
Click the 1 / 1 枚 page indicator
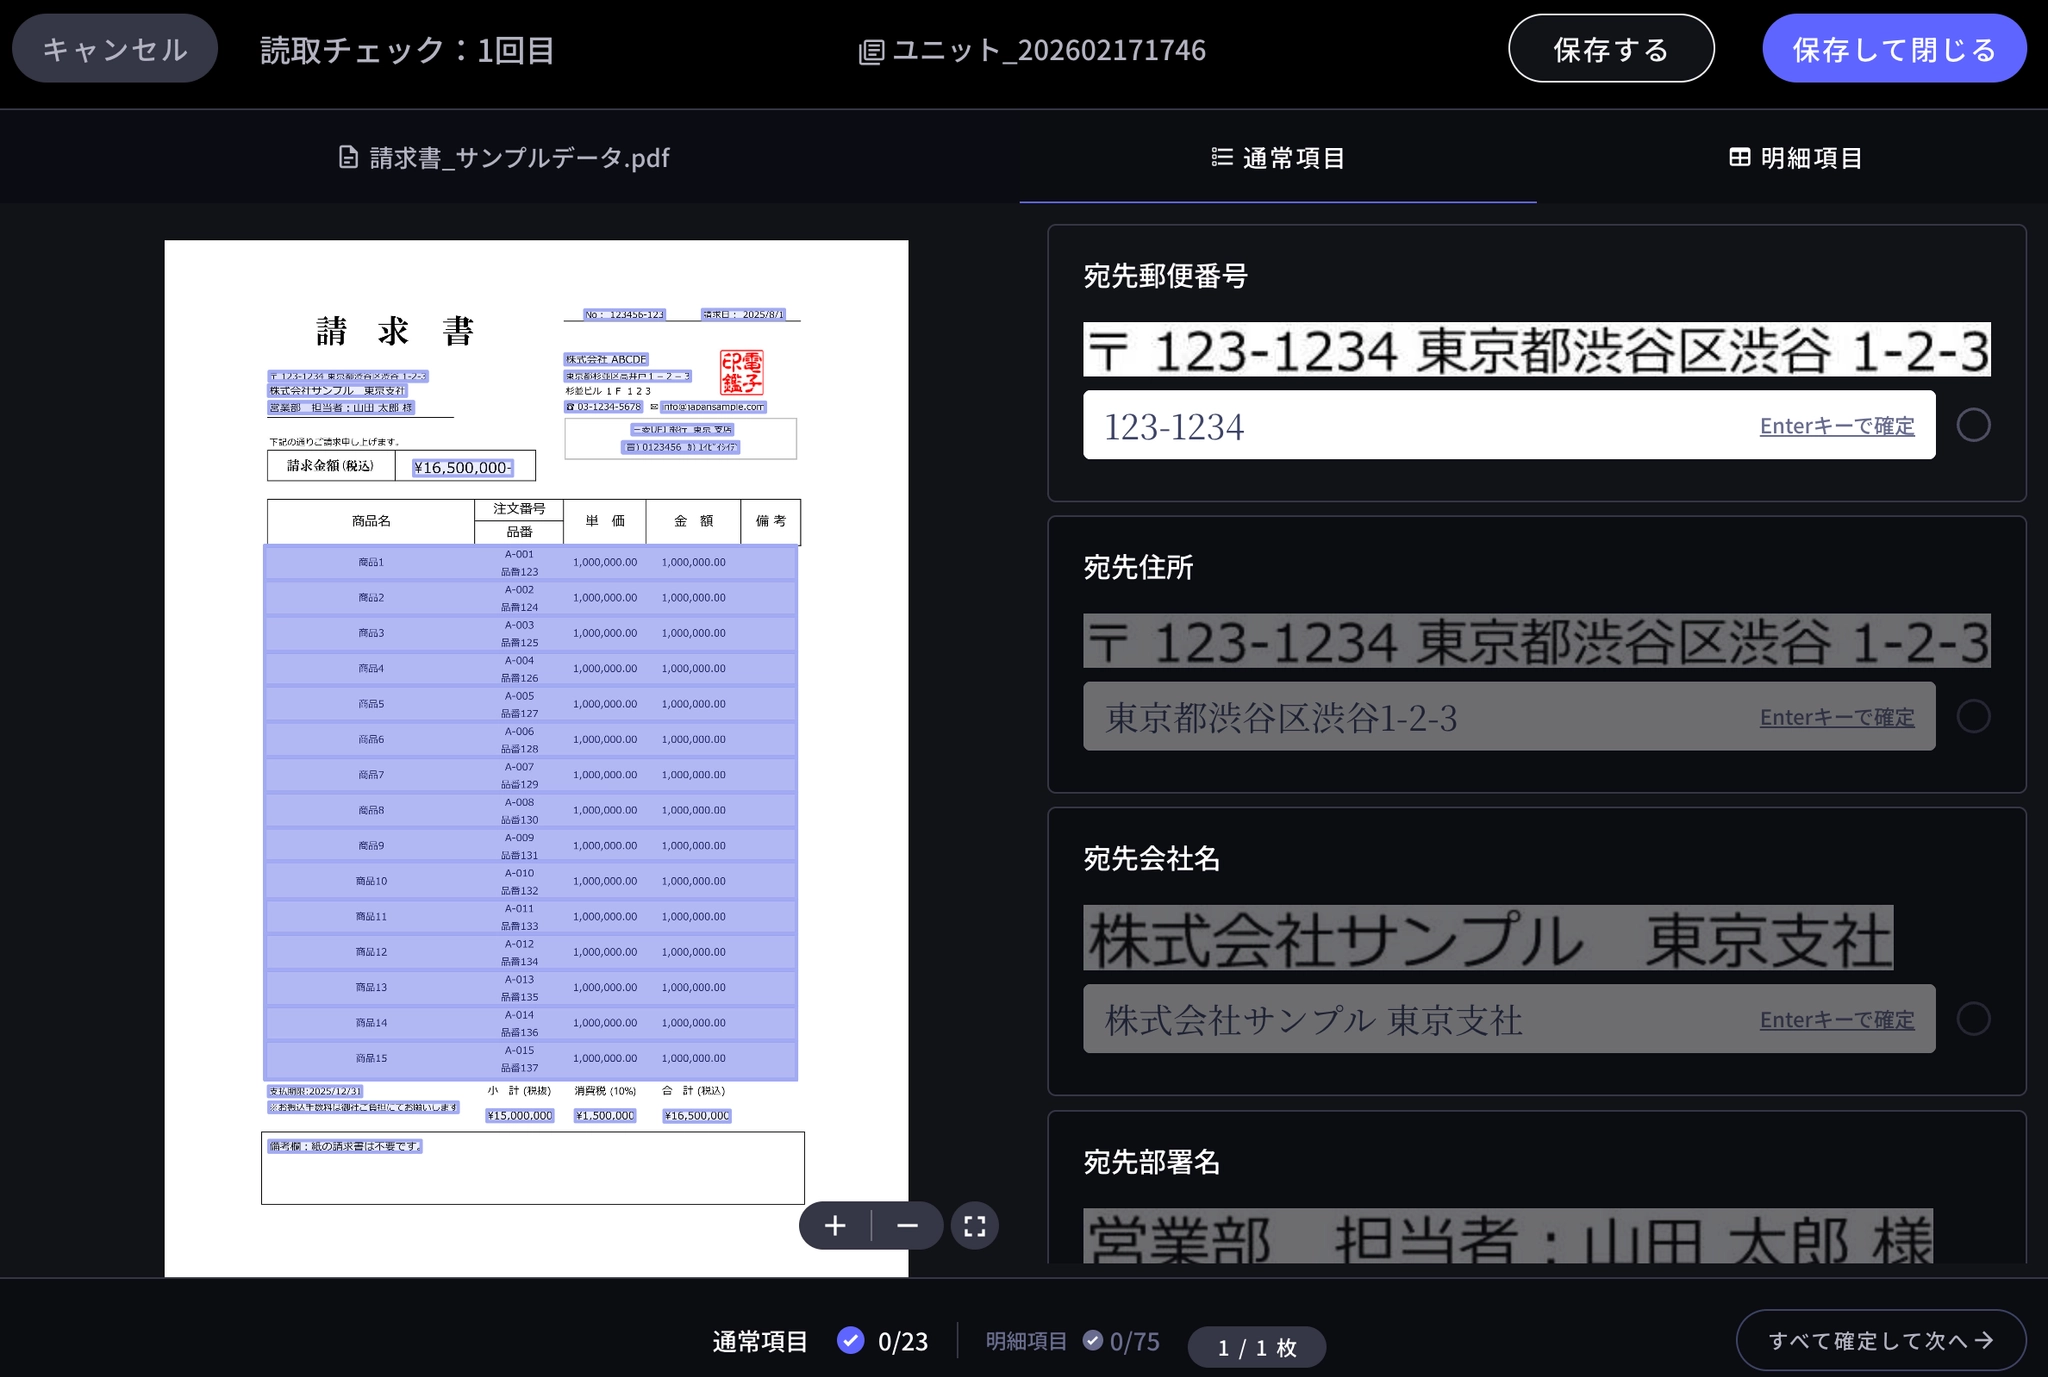coord(1257,1347)
